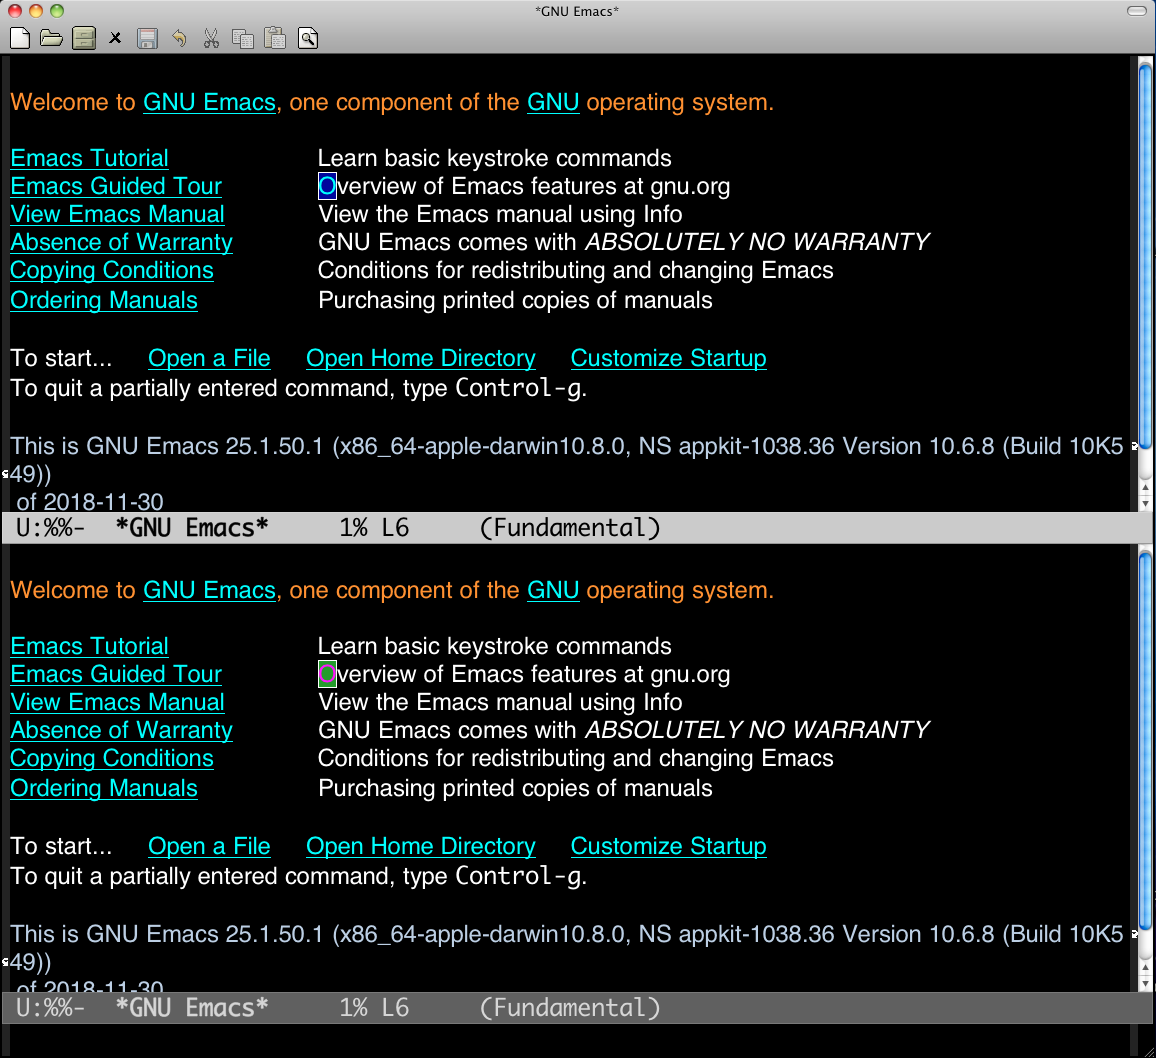Click the 'This is GNU Emacs 25.1.50.1' line in lower pane

point(566,934)
